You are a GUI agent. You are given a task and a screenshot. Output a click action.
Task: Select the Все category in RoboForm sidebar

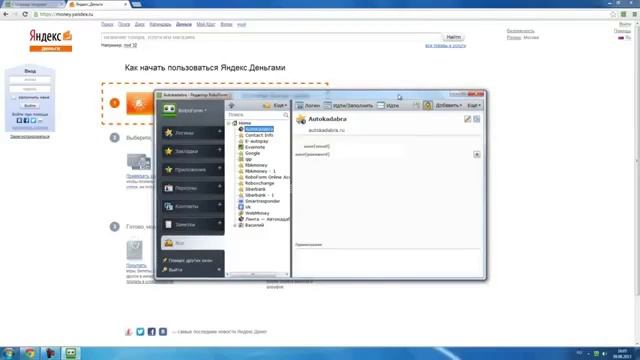pos(192,243)
